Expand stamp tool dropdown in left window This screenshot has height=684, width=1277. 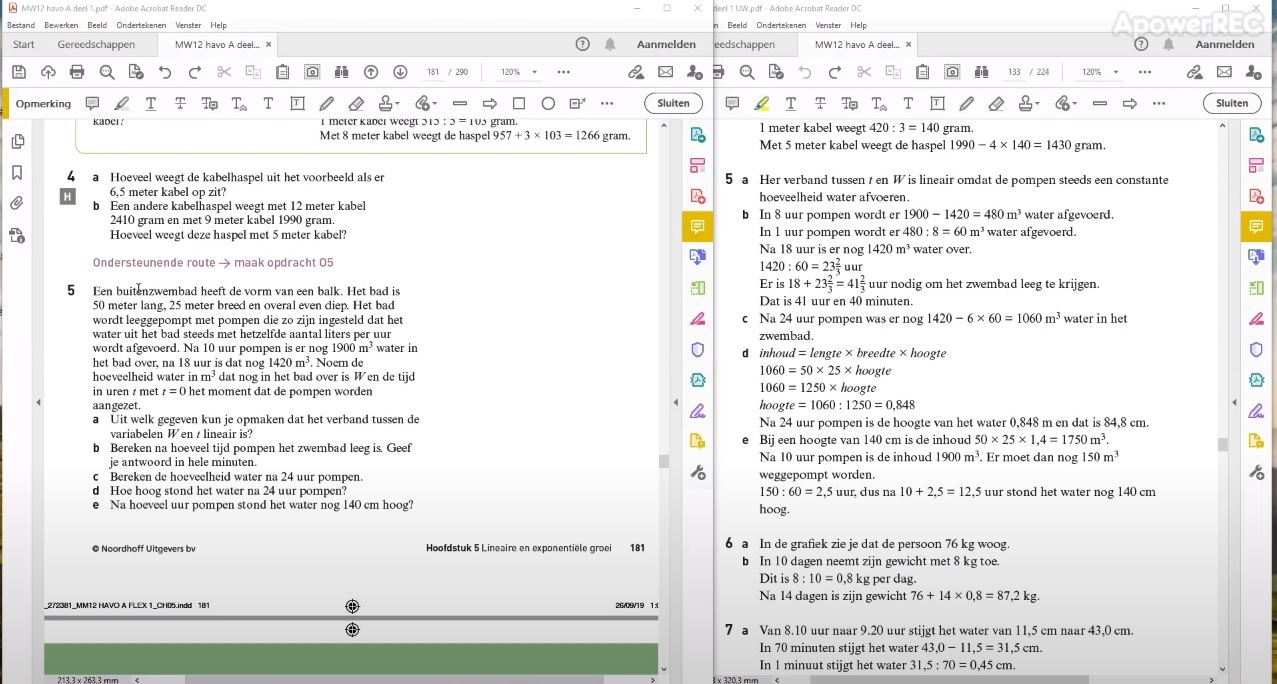point(398,103)
